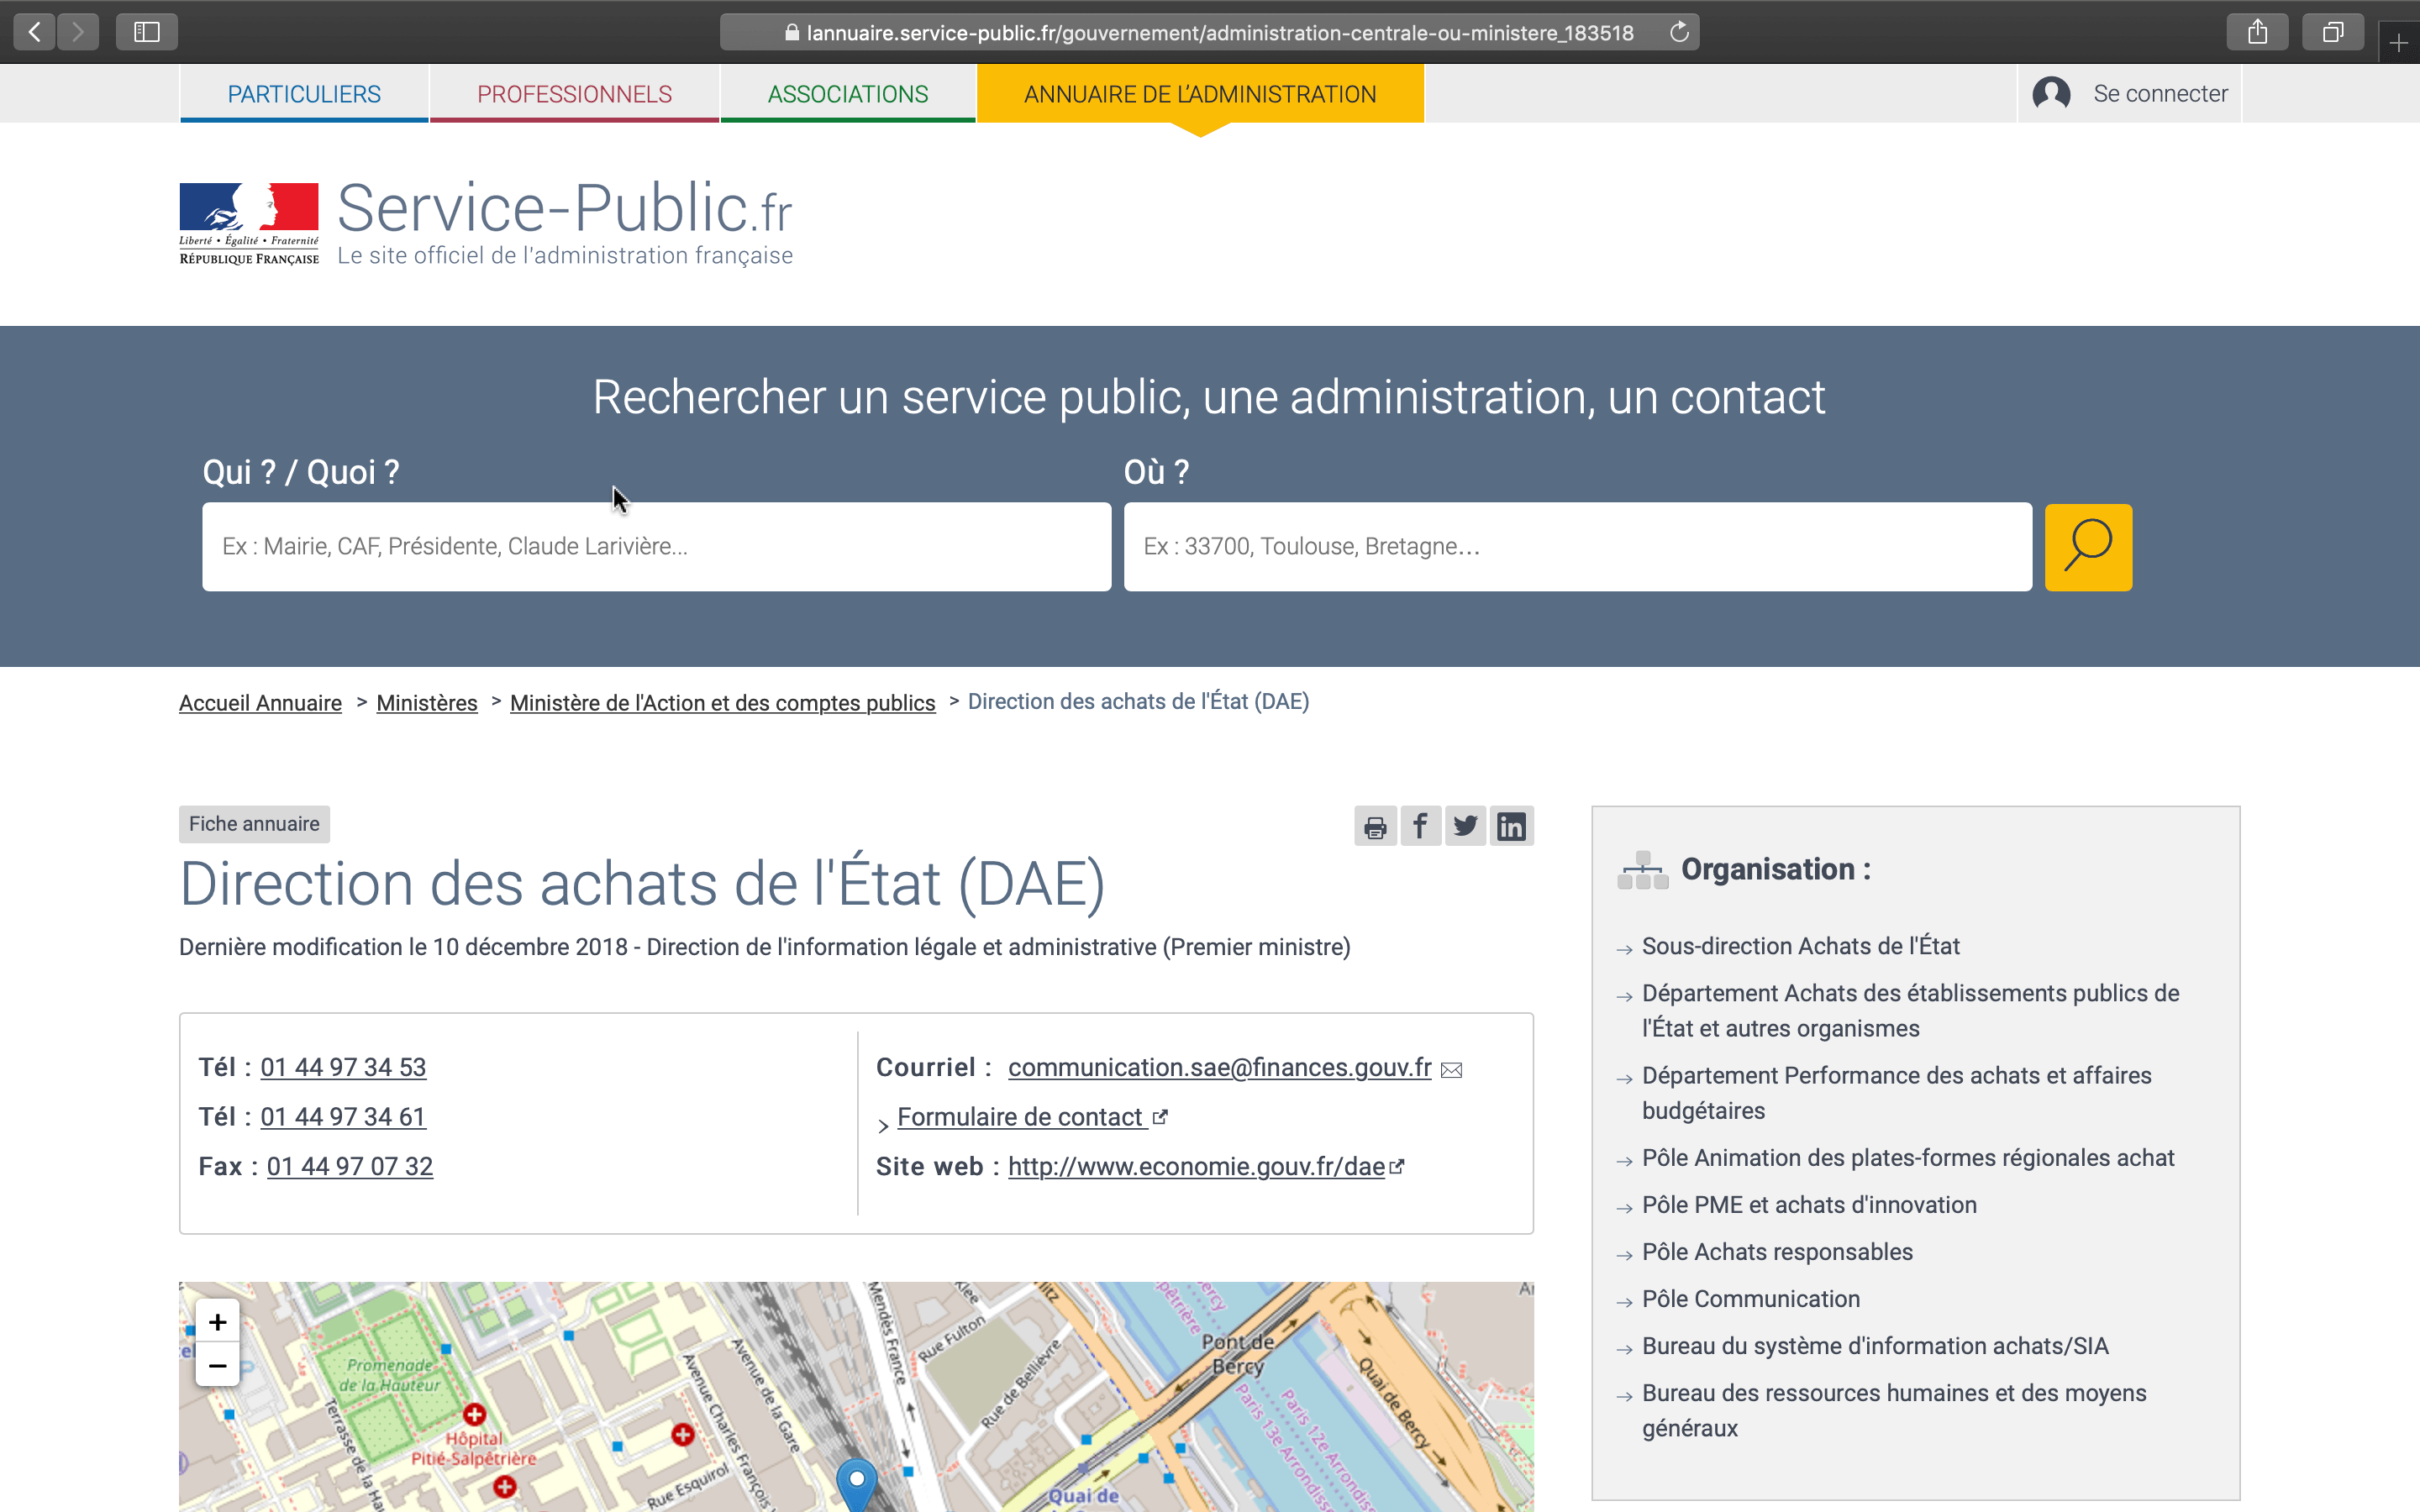Reload the page with the refresh icon
Viewport: 2420px width, 1512px height.
(x=1679, y=32)
